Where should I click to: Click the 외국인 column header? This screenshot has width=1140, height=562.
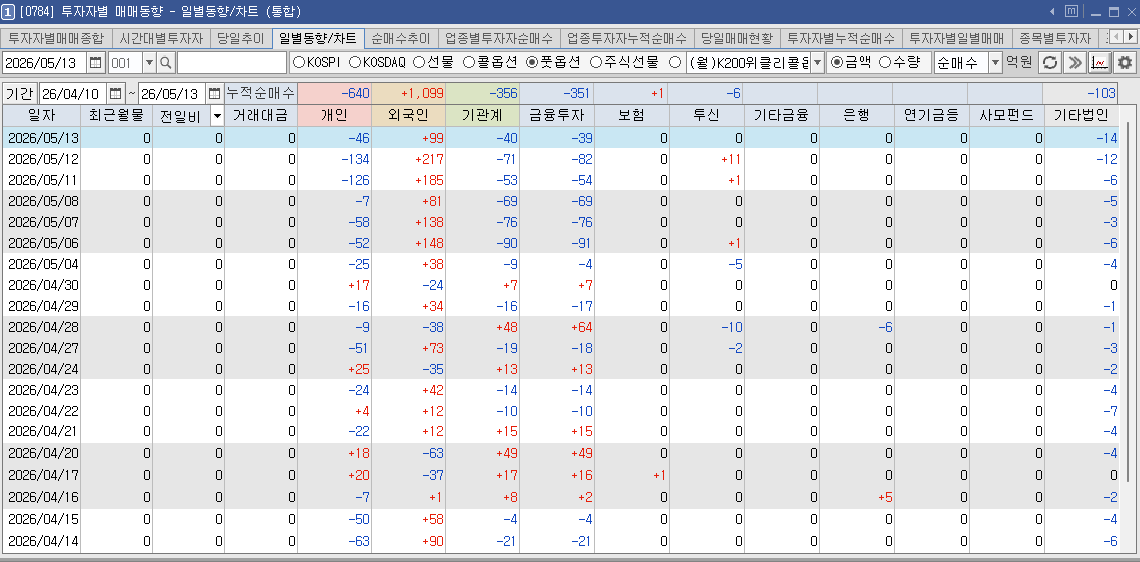[x=409, y=116]
